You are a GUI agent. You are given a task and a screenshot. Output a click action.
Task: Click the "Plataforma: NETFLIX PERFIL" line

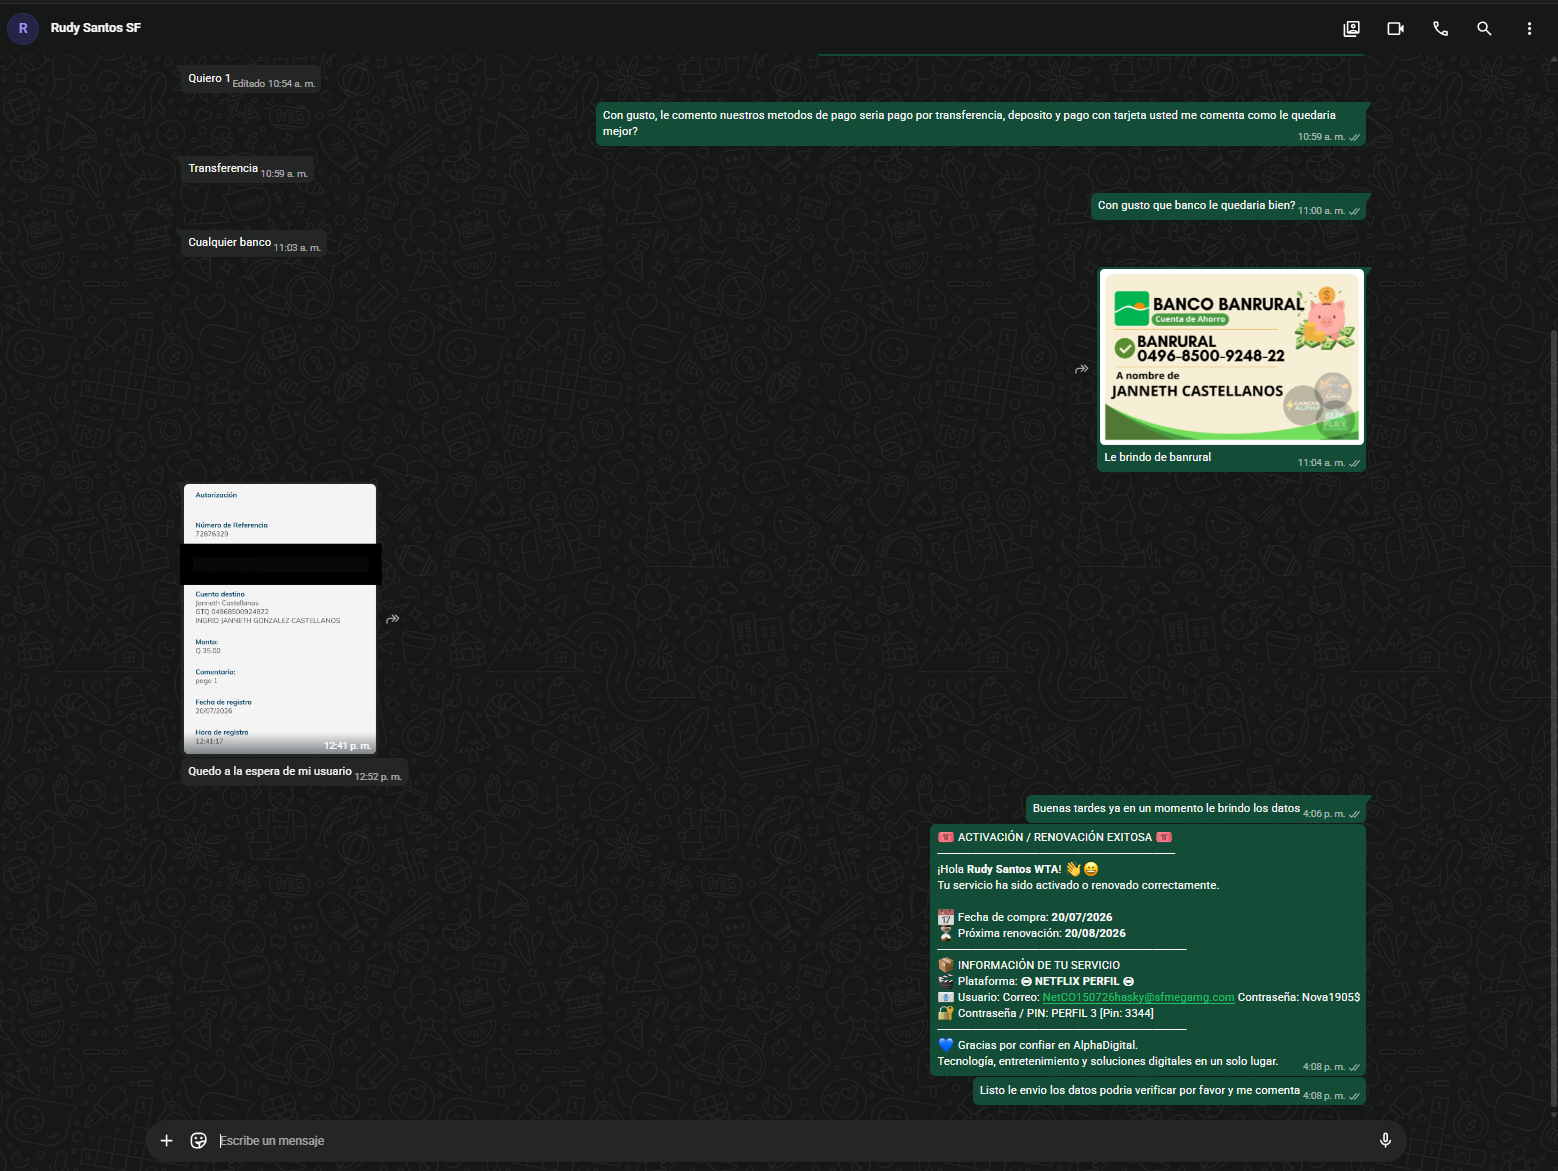tap(1036, 981)
